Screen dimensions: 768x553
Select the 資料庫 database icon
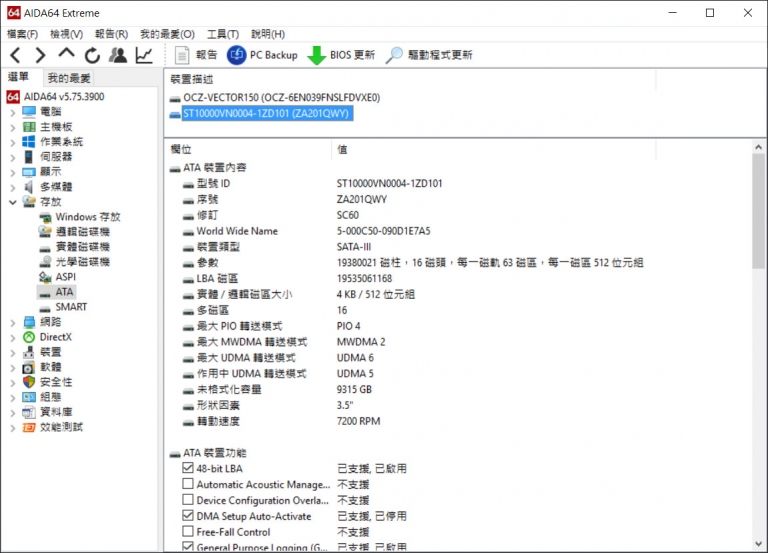coord(29,412)
